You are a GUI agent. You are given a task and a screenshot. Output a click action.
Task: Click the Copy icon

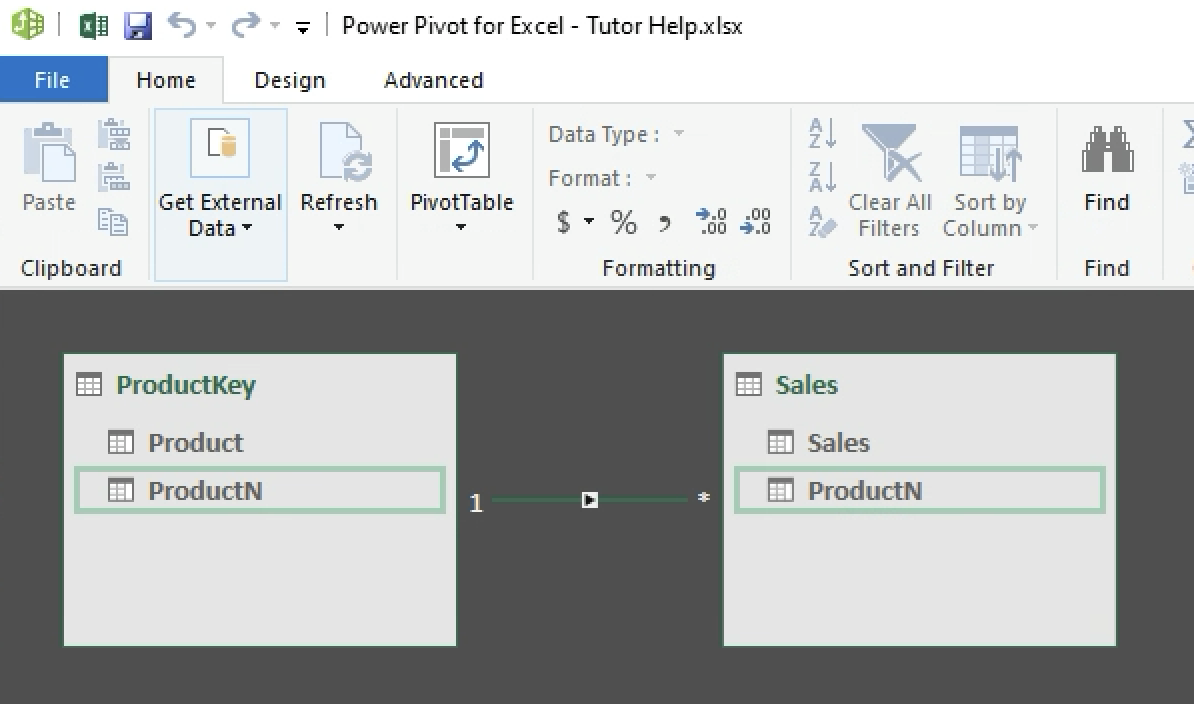coord(113,221)
